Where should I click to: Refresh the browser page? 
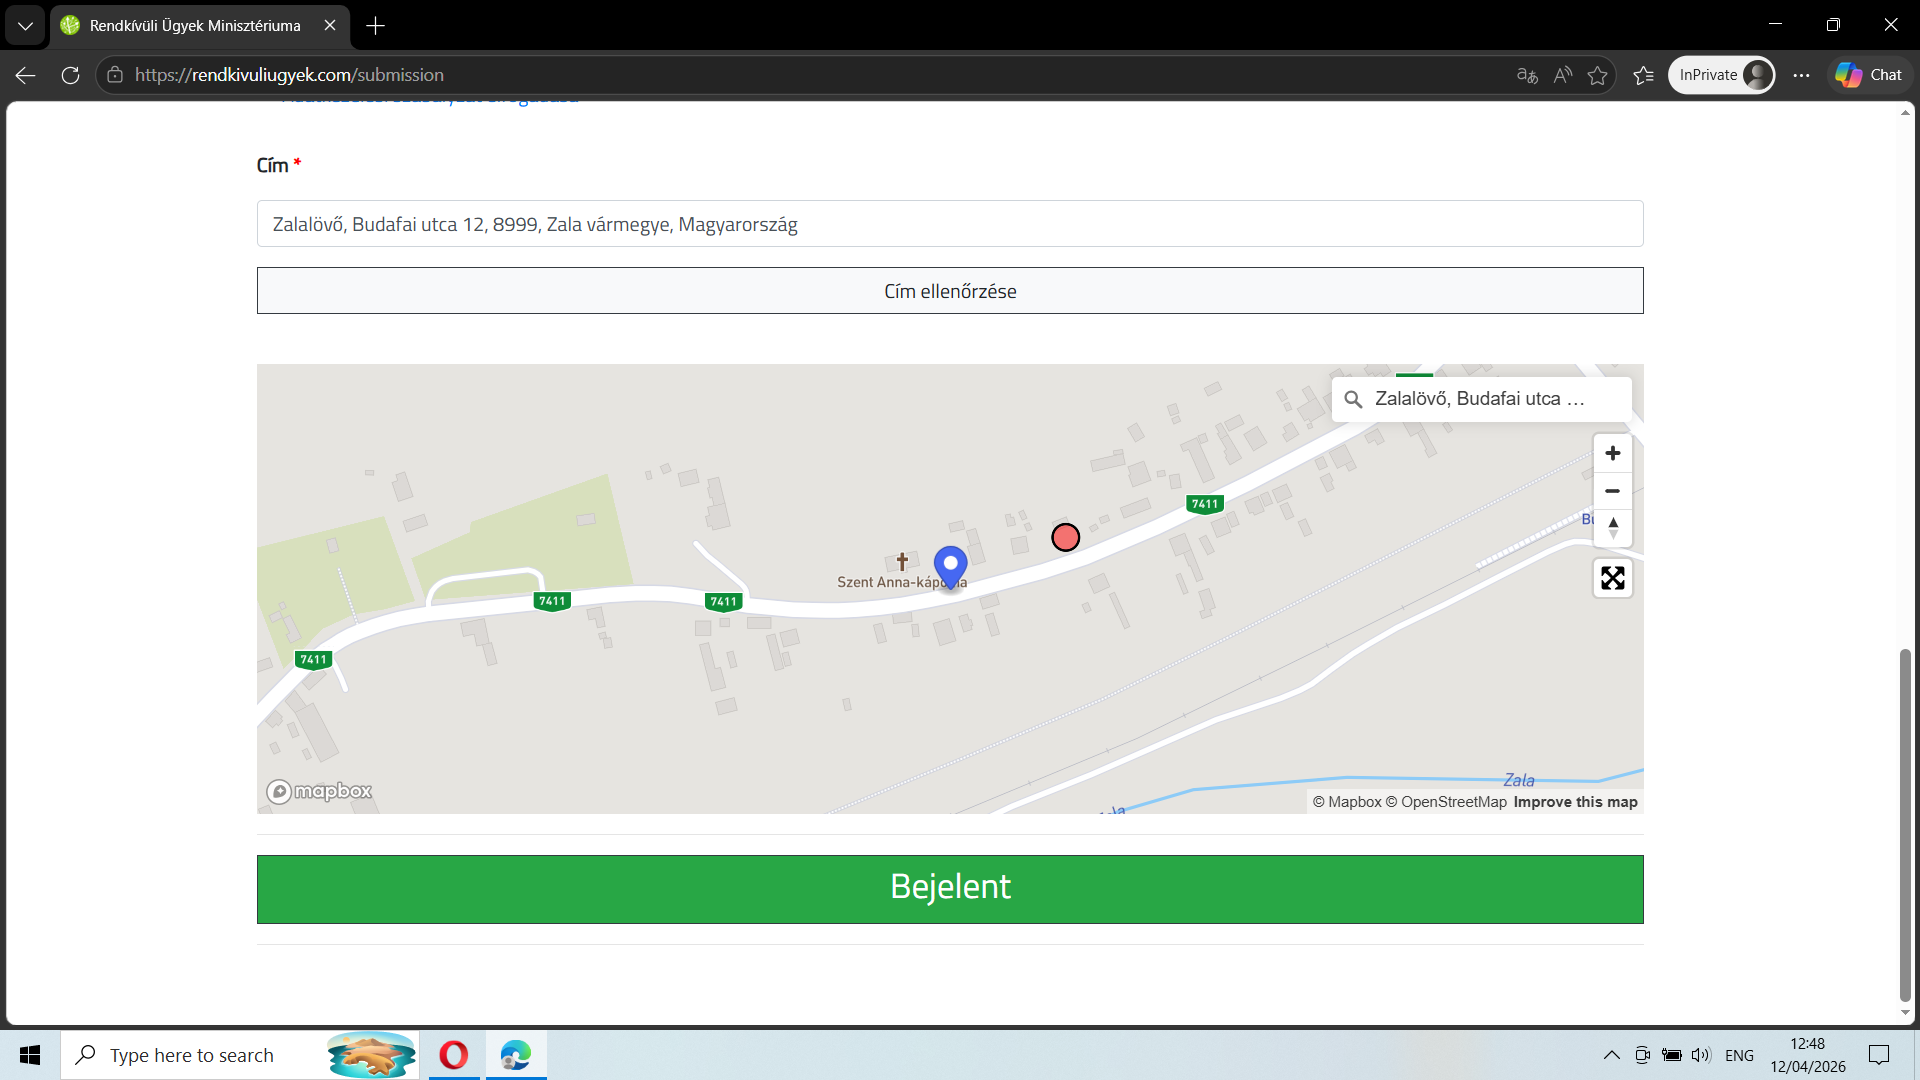pyautogui.click(x=70, y=75)
